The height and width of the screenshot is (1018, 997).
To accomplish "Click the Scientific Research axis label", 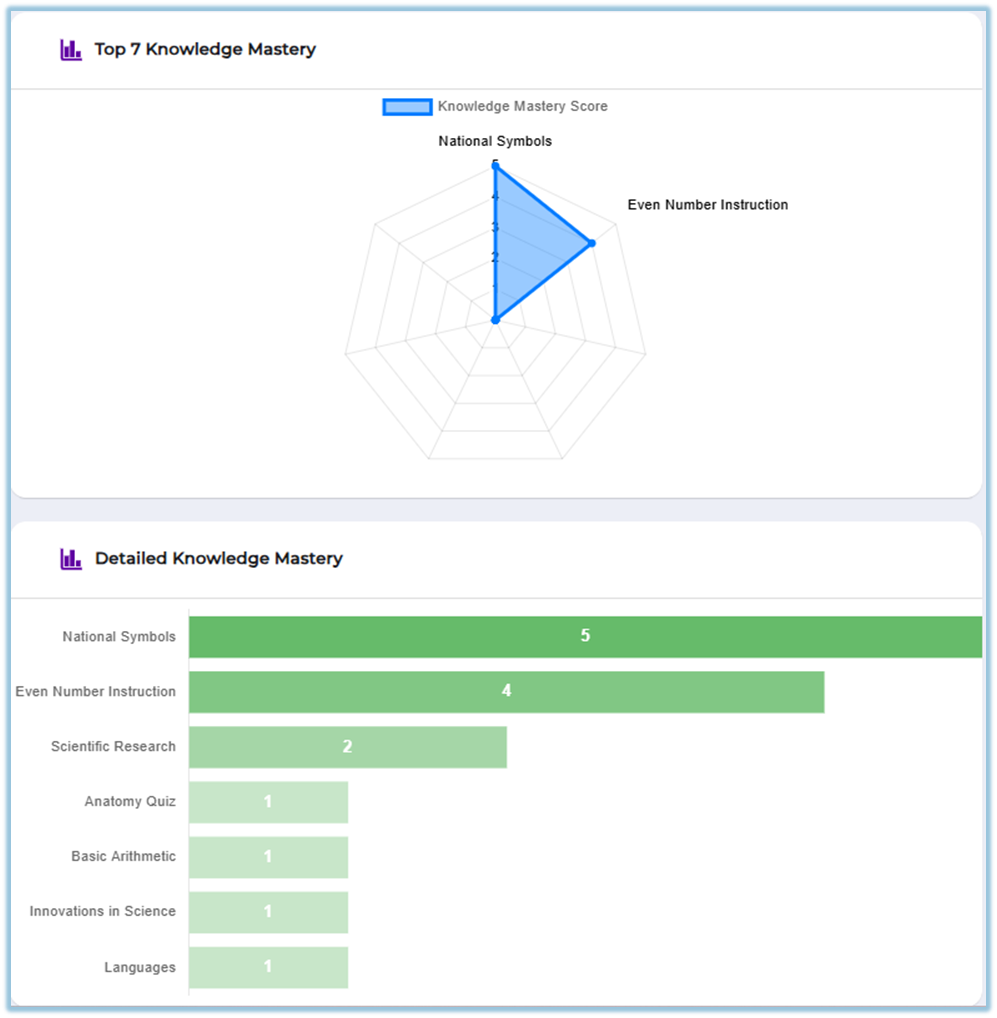I will 113,747.
